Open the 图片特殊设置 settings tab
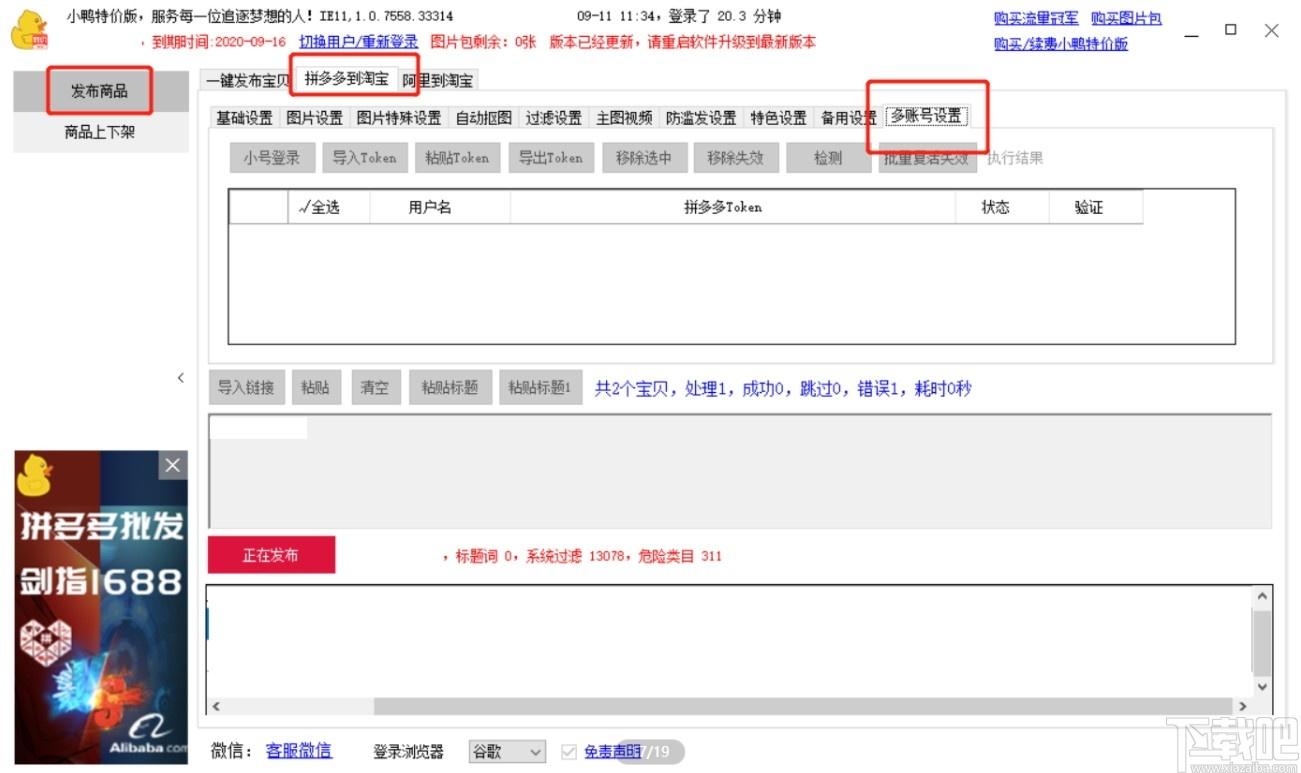The height and width of the screenshot is (773, 1301). pyautogui.click(x=399, y=118)
